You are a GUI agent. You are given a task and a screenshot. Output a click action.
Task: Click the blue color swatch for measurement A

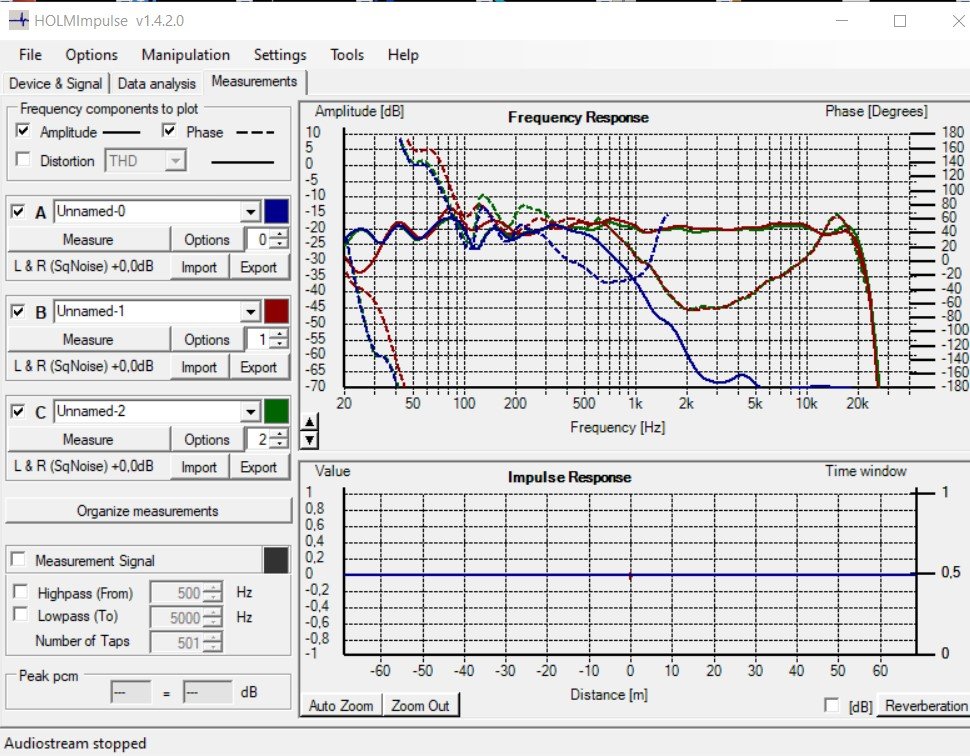277,211
